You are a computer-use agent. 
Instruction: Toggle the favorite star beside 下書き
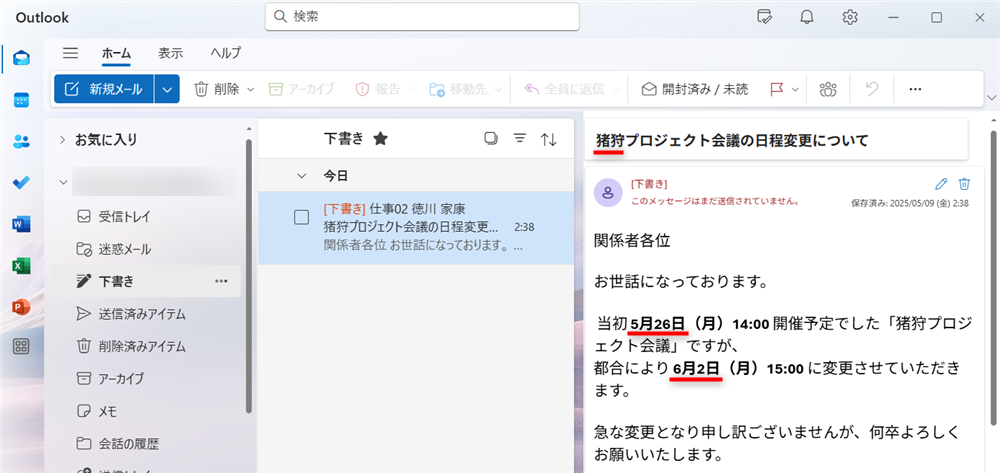(380, 139)
